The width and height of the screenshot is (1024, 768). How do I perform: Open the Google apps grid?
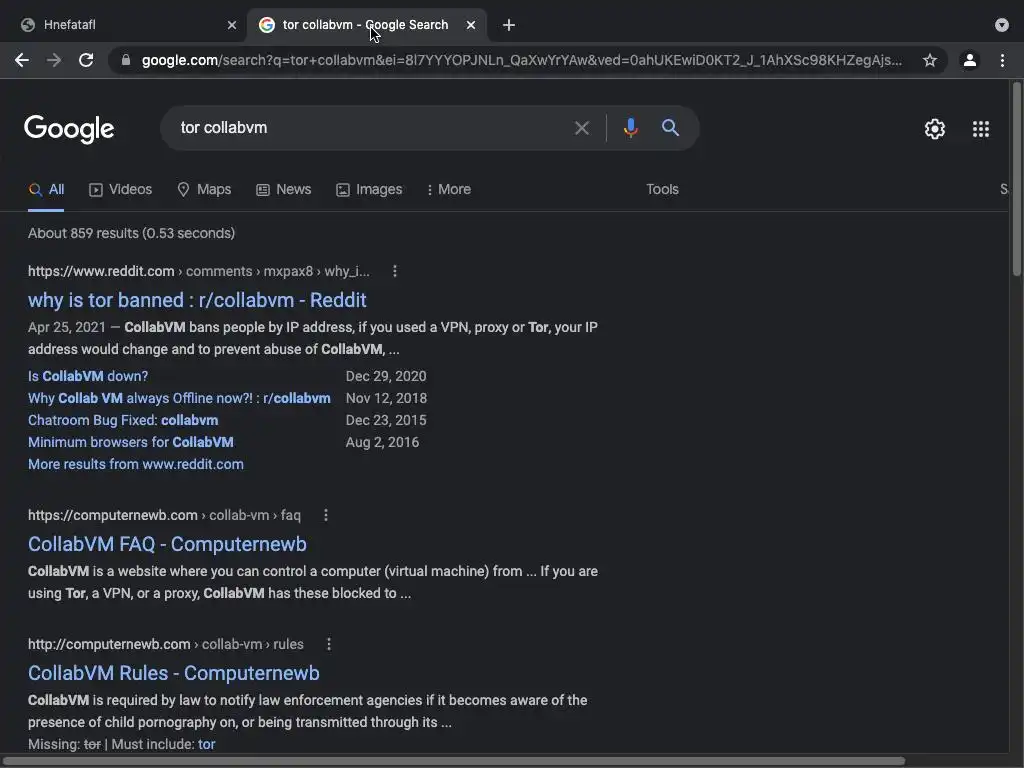click(x=981, y=129)
